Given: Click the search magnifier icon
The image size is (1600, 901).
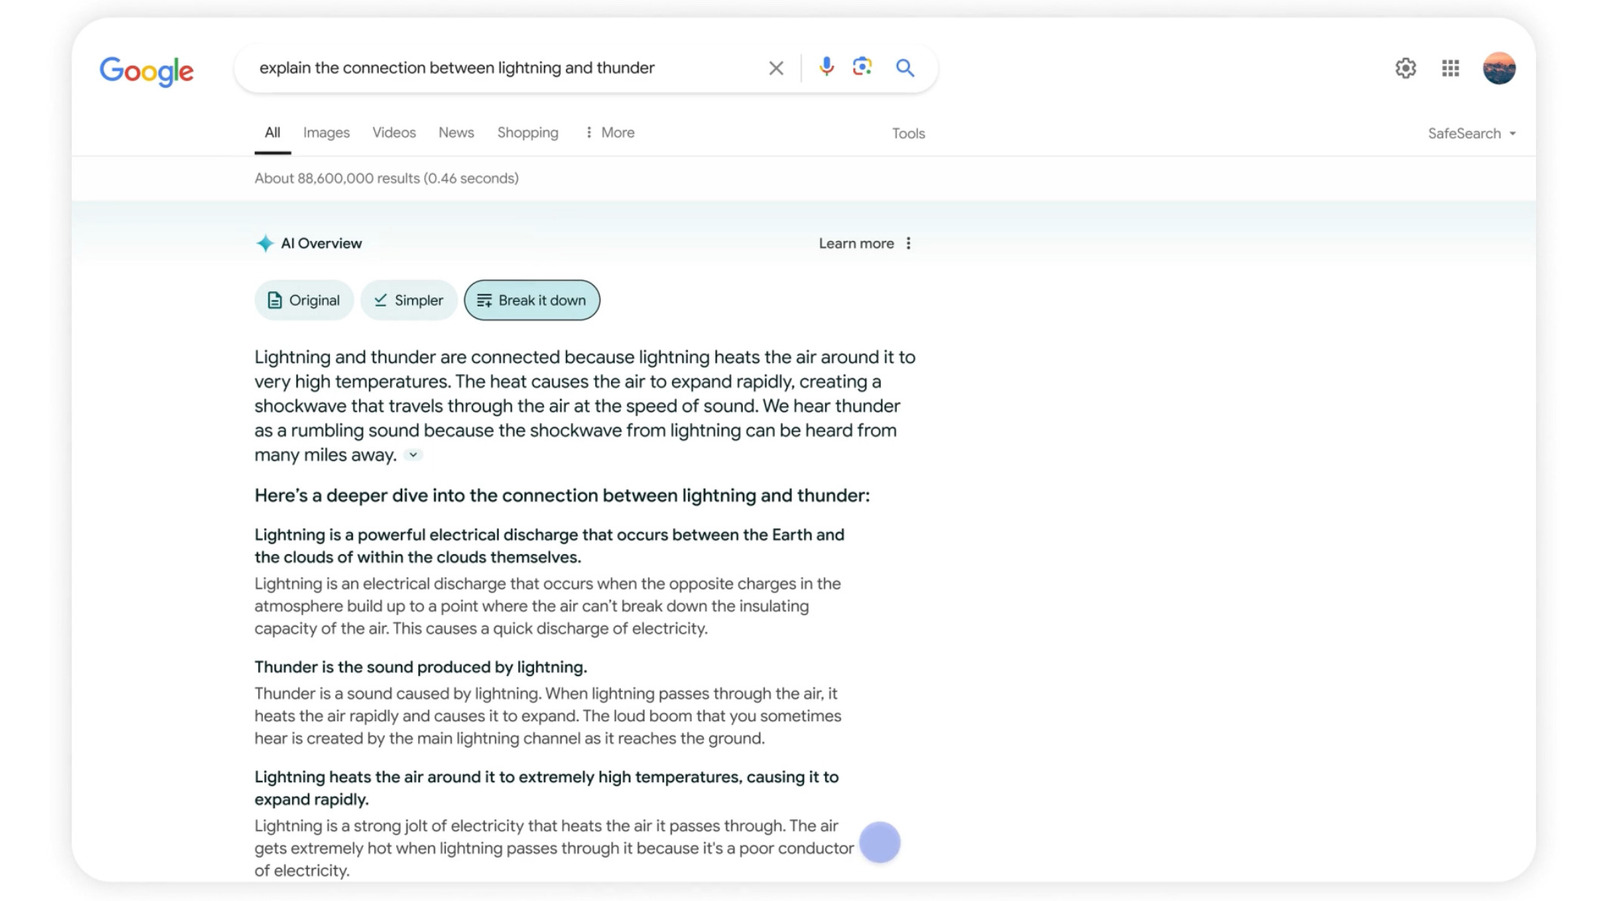Looking at the screenshot, I should coord(905,67).
